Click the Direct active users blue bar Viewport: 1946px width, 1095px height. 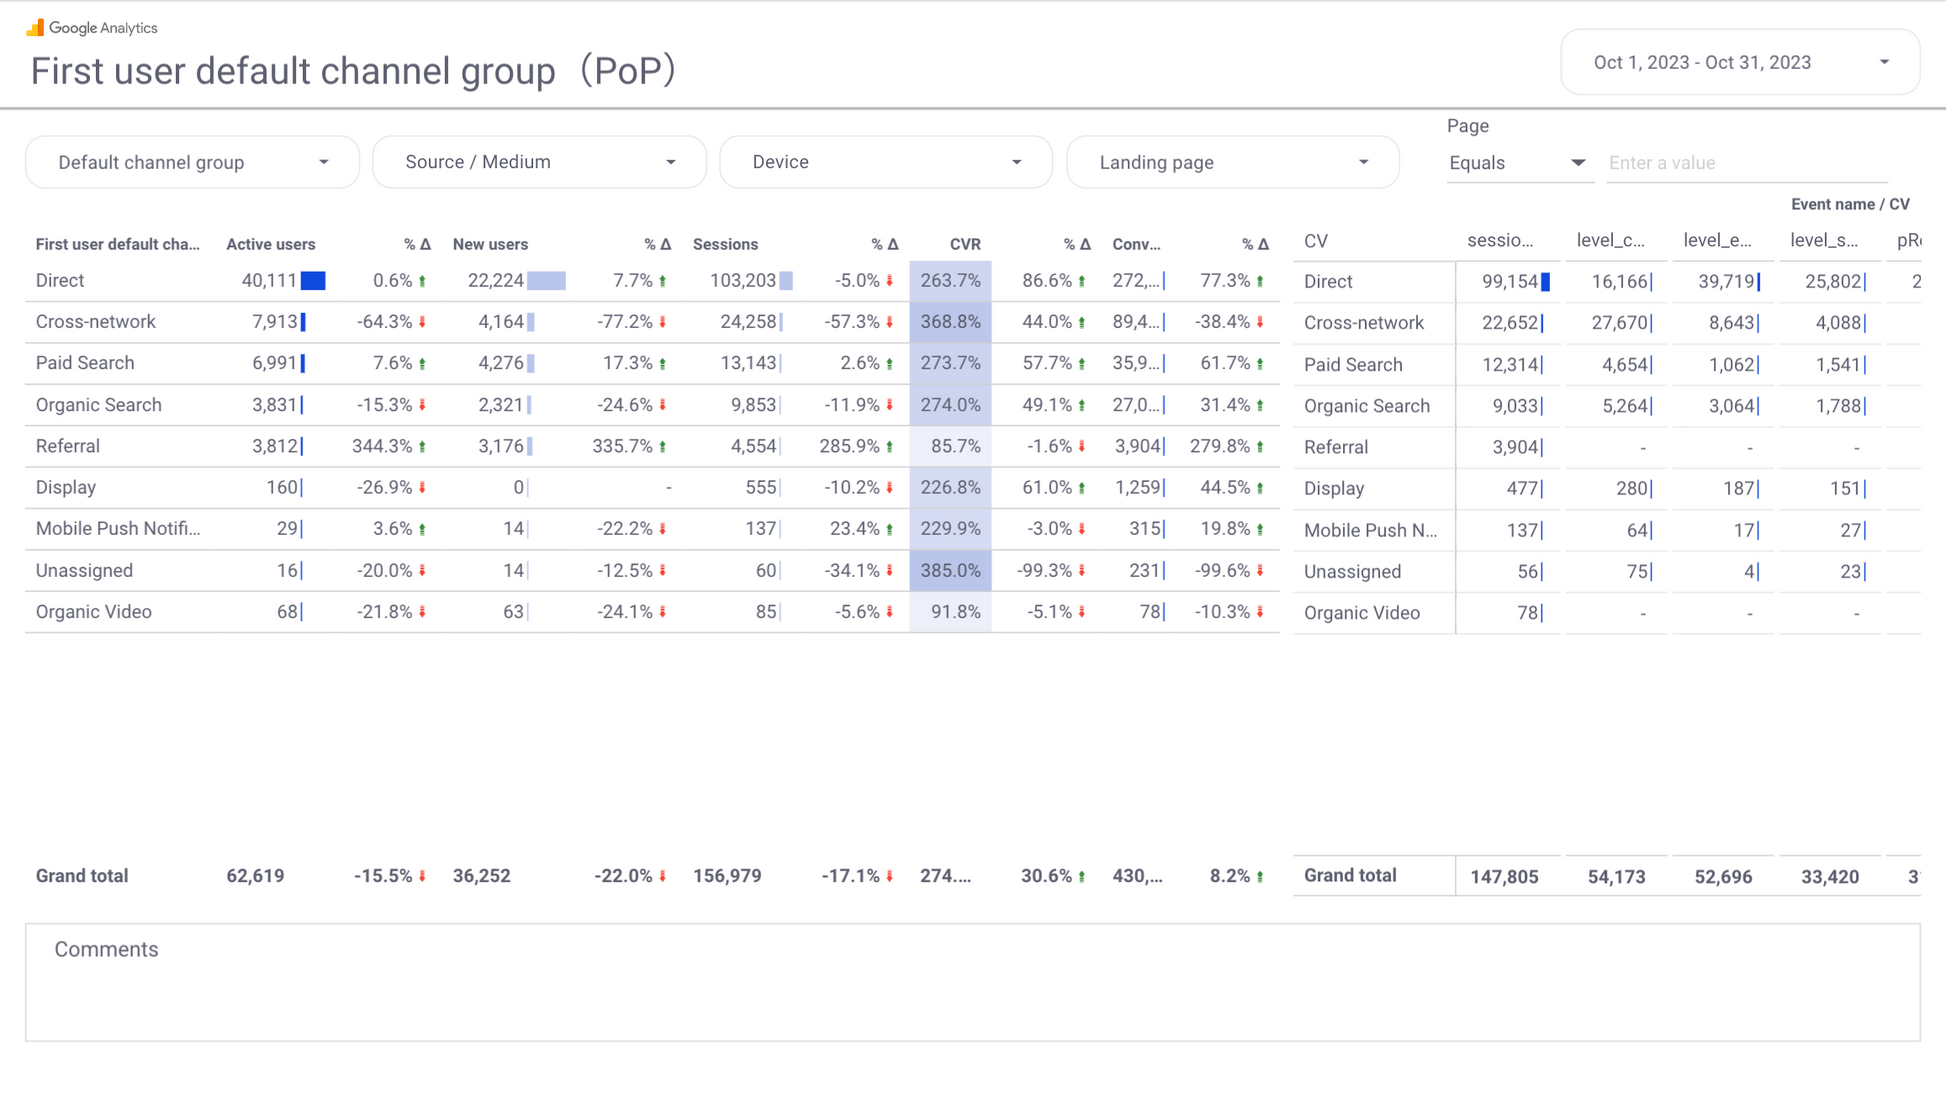click(x=313, y=281)
